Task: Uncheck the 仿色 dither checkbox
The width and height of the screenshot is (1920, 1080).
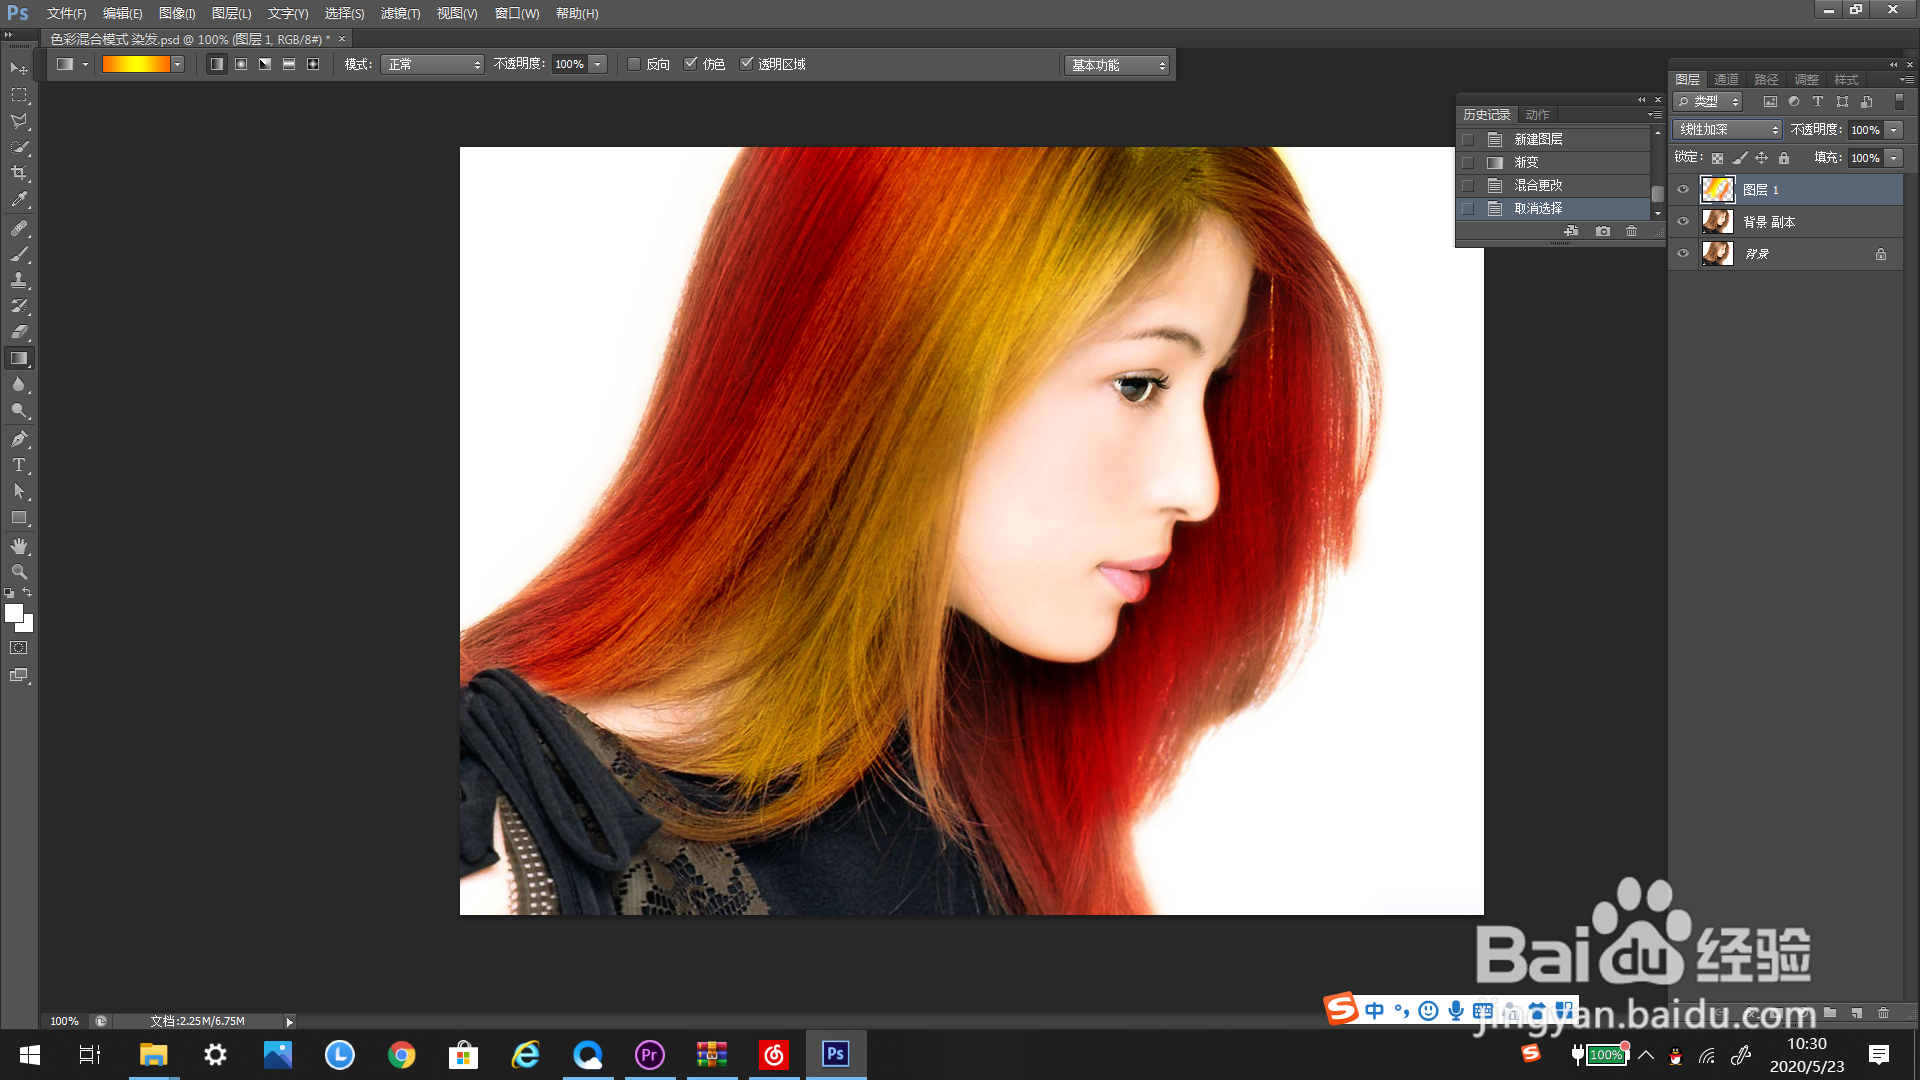Action: click(x=690, y=64)
